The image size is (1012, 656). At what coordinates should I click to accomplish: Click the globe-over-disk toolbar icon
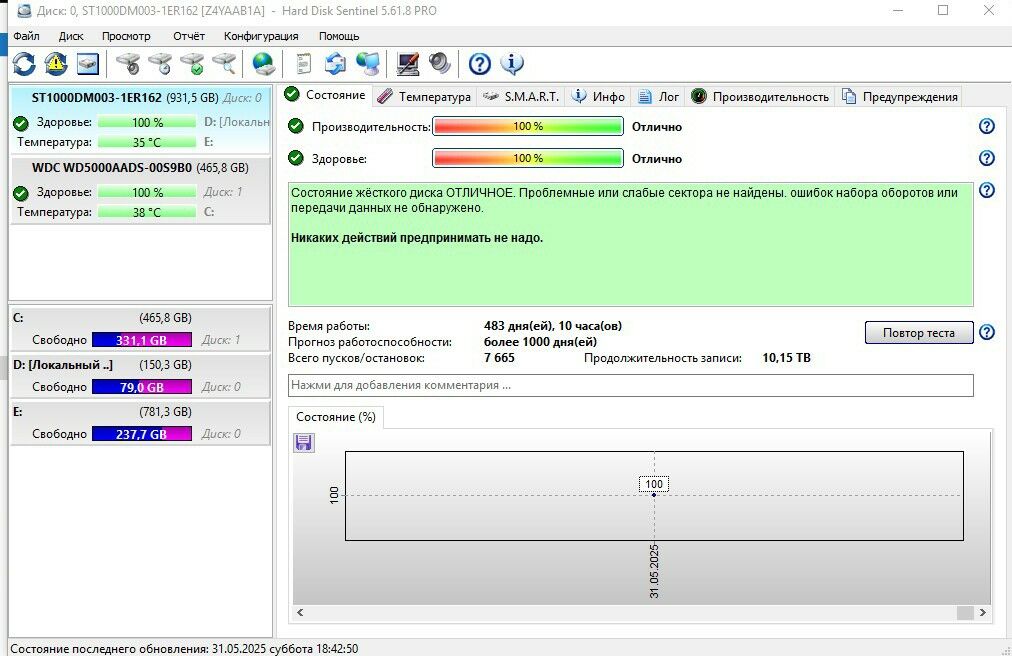pyautogui.click(x=263, y=64)
